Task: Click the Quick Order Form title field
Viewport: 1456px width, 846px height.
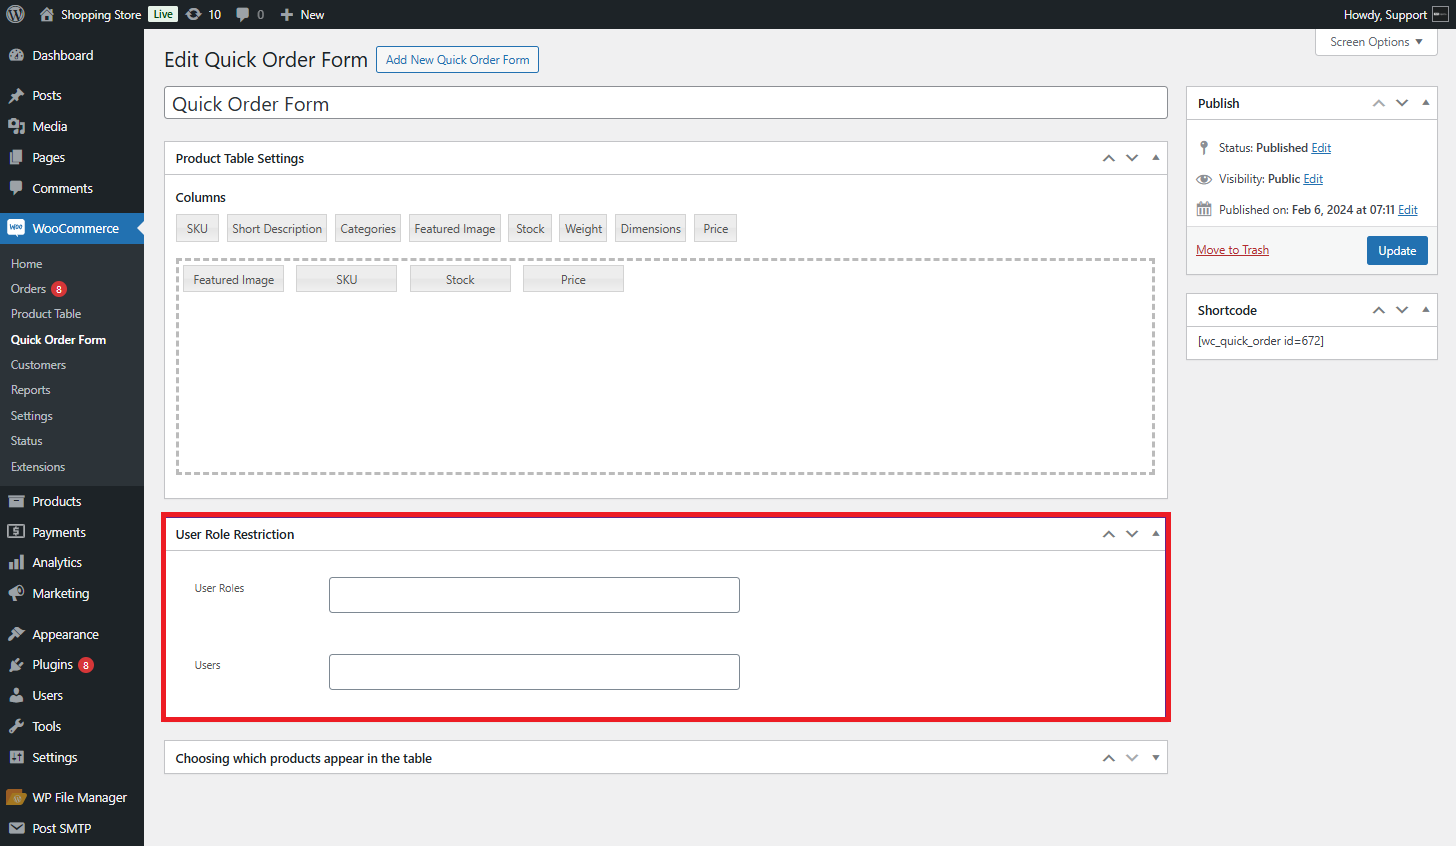Action: (x=666, y=103)
